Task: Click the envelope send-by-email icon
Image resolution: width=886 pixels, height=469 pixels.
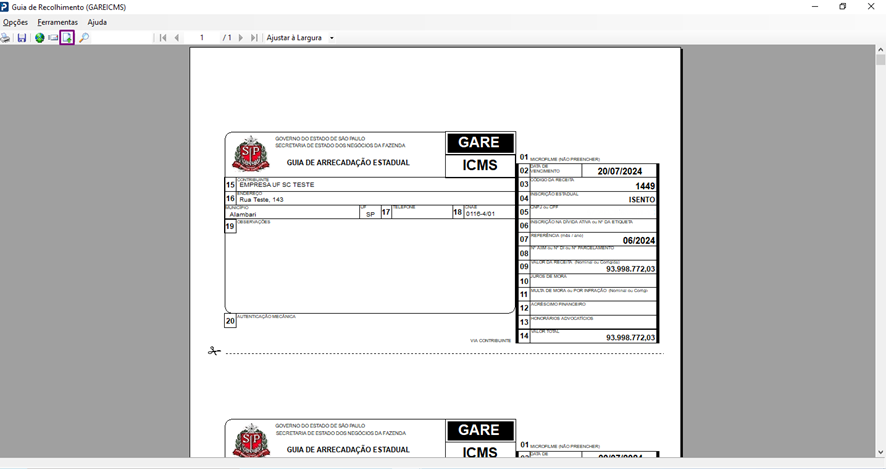Action: (53, 38)
